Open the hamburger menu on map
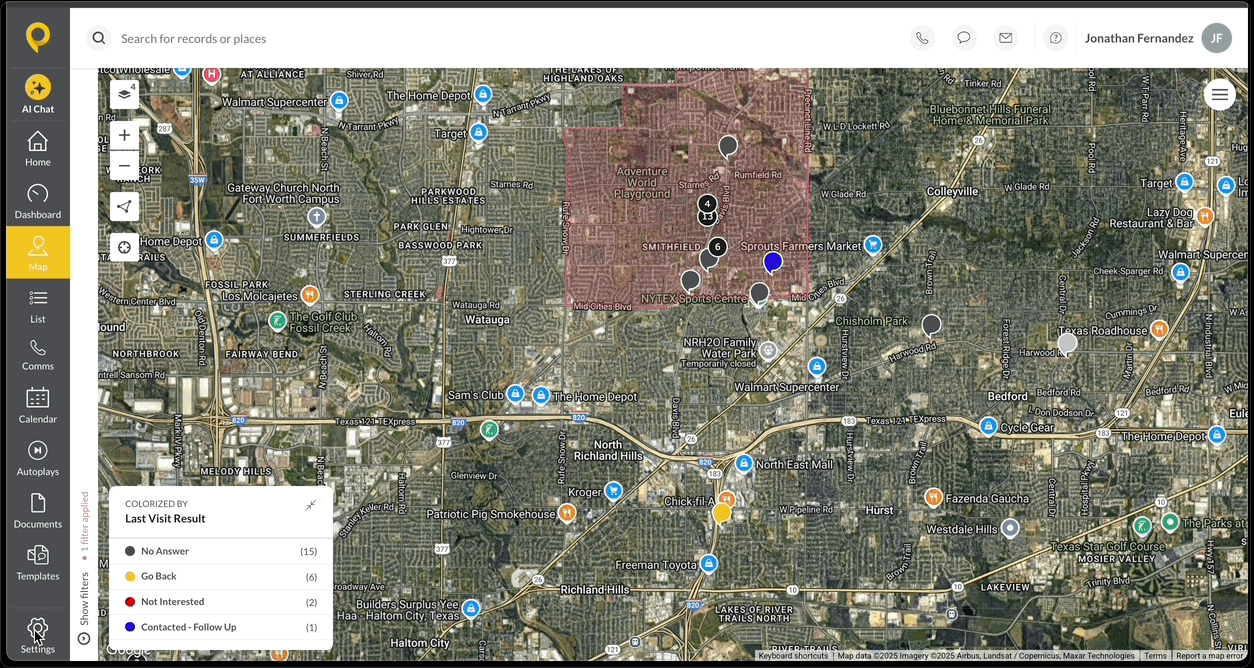 (1219, 95)
